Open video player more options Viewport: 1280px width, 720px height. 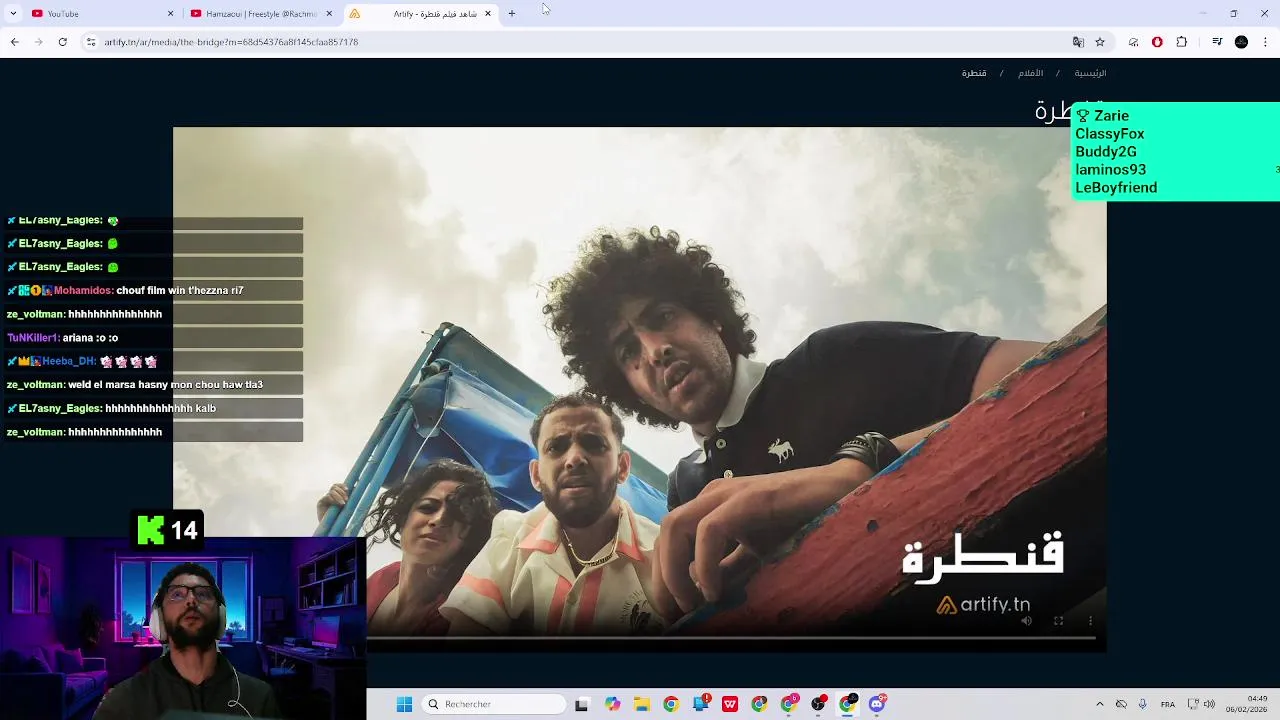(1090, 621)
